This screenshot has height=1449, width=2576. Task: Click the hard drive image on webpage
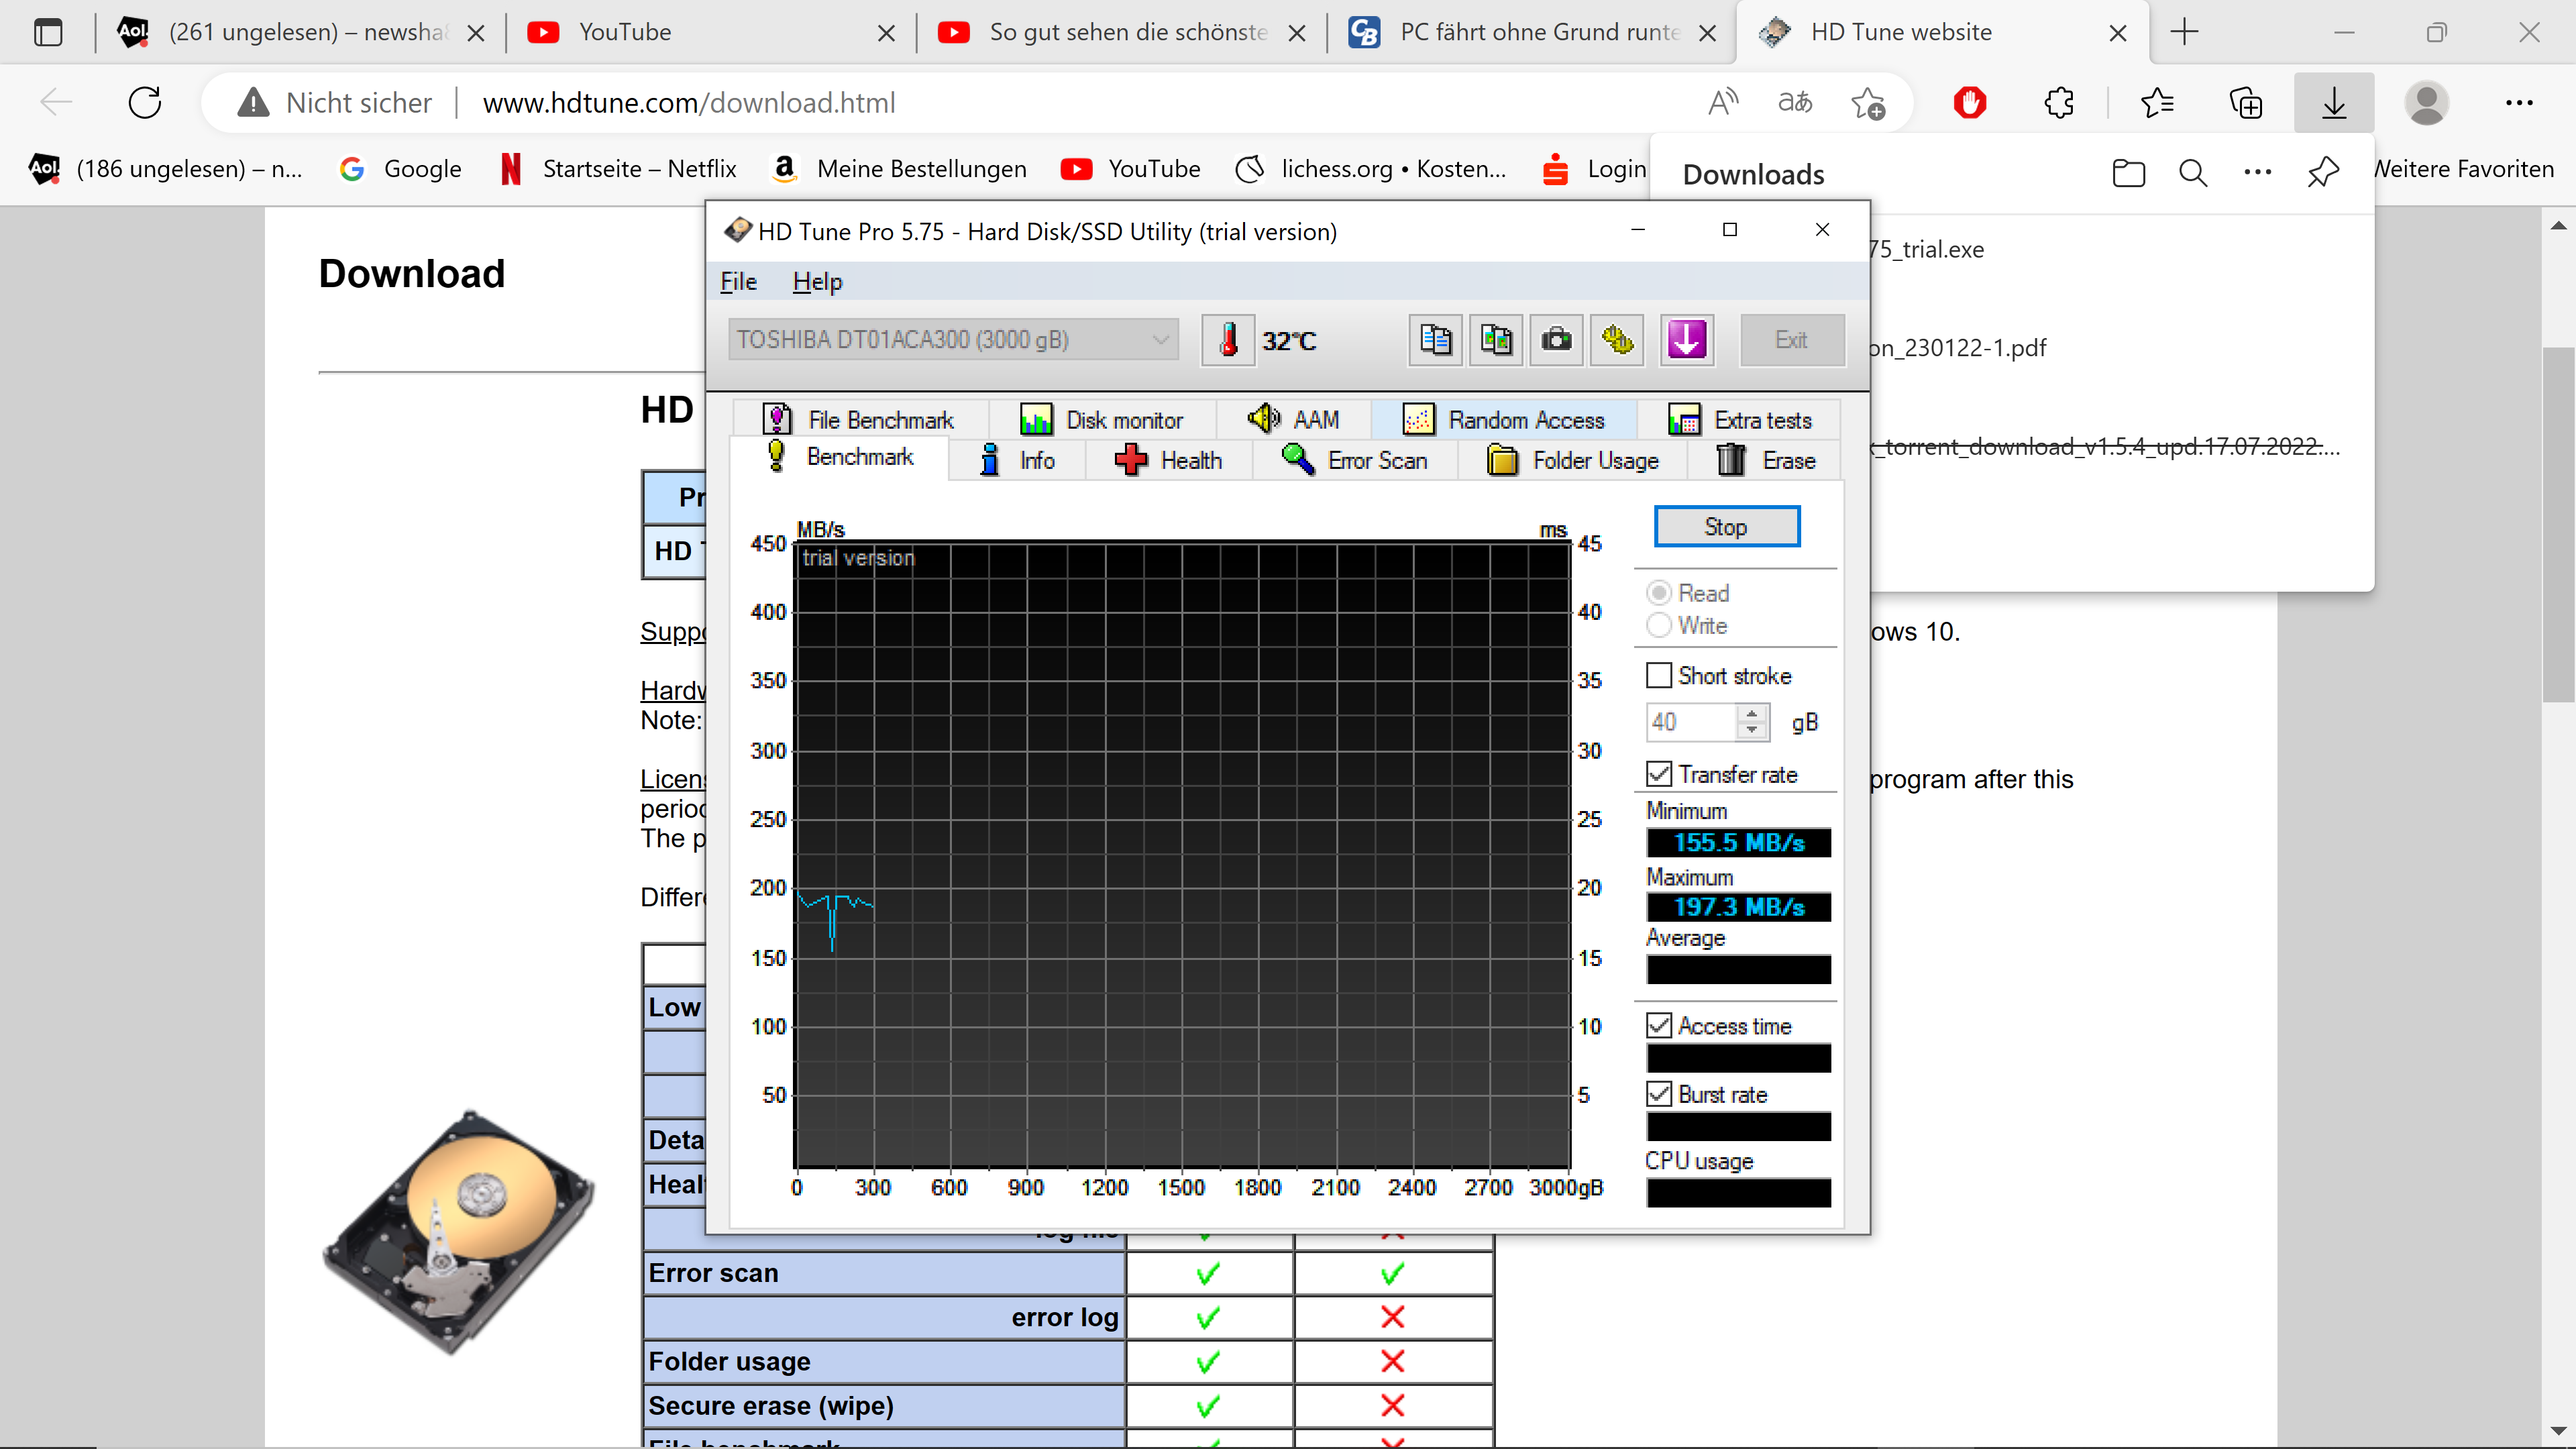click(x=459, y=1232)
